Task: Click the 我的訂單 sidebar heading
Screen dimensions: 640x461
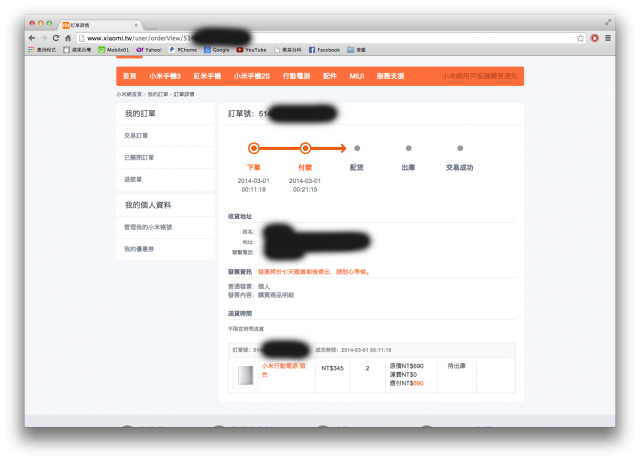Action: [x=140, y=114]
